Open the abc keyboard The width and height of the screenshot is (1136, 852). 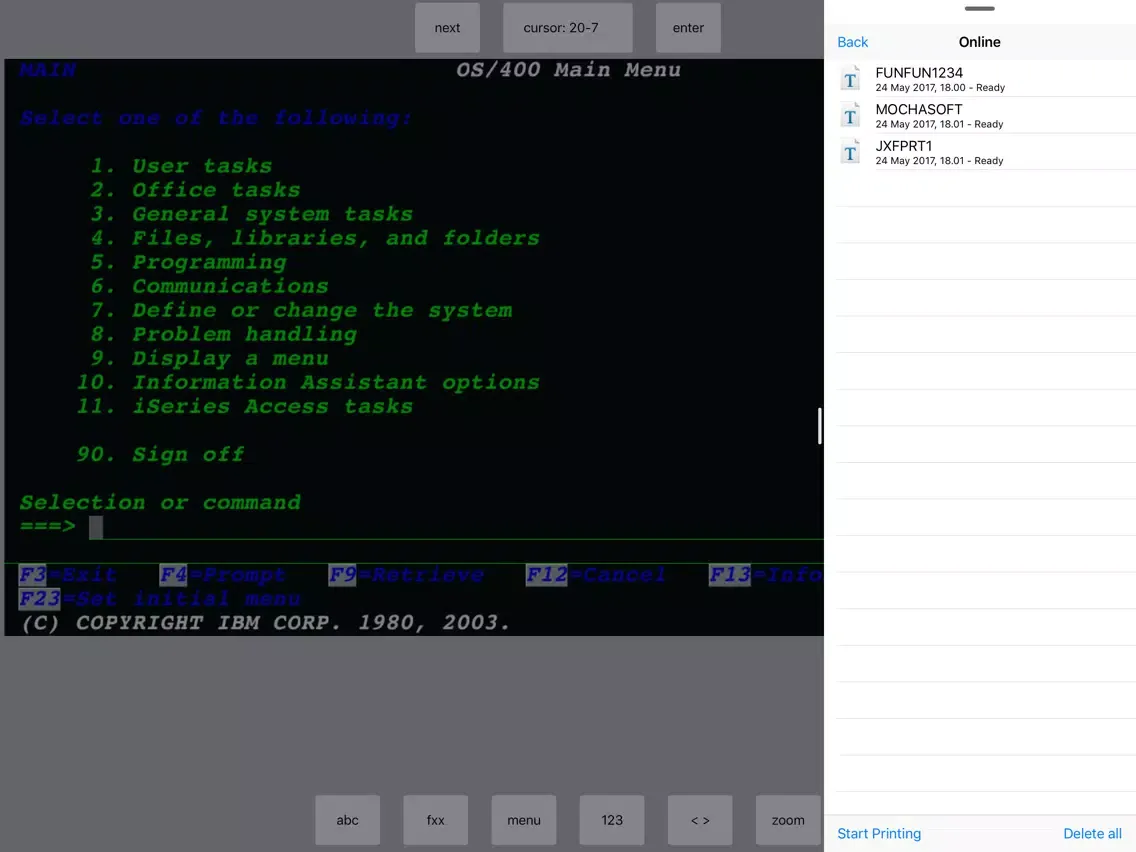347,820
